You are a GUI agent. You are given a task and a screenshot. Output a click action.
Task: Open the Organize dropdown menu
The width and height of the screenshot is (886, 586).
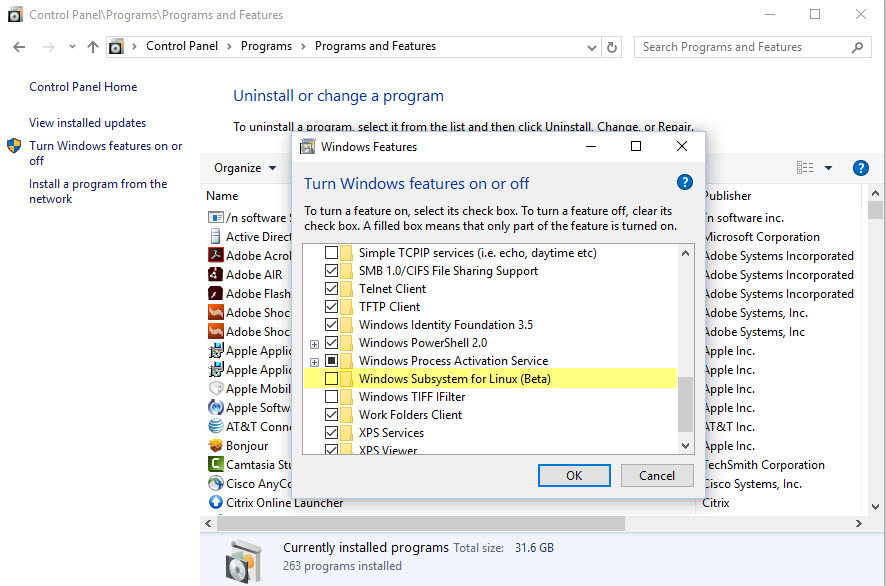click(245, 168)
